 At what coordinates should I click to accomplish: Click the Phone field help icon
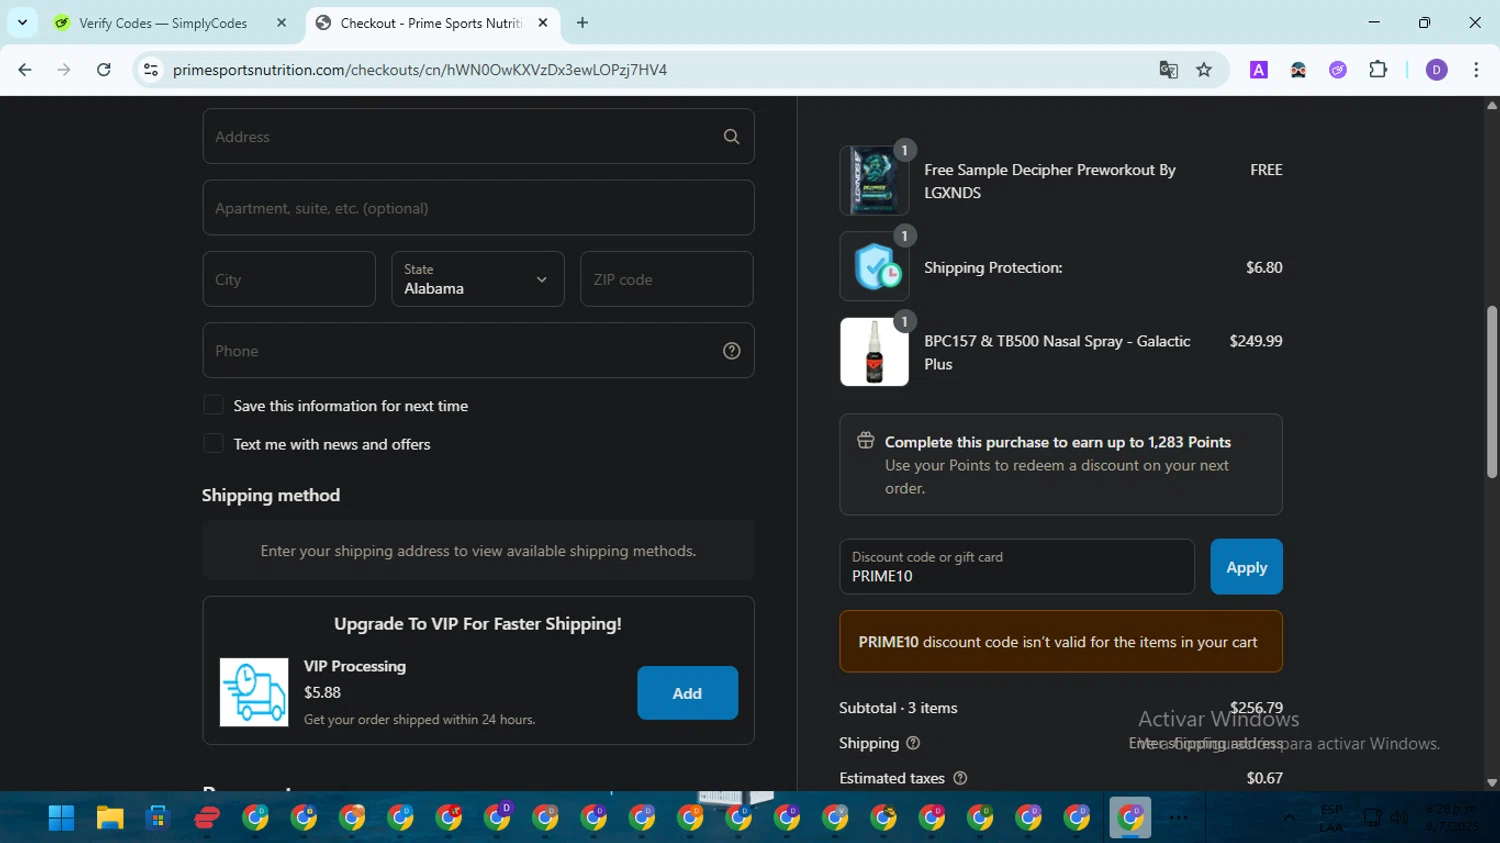[732, 351]
